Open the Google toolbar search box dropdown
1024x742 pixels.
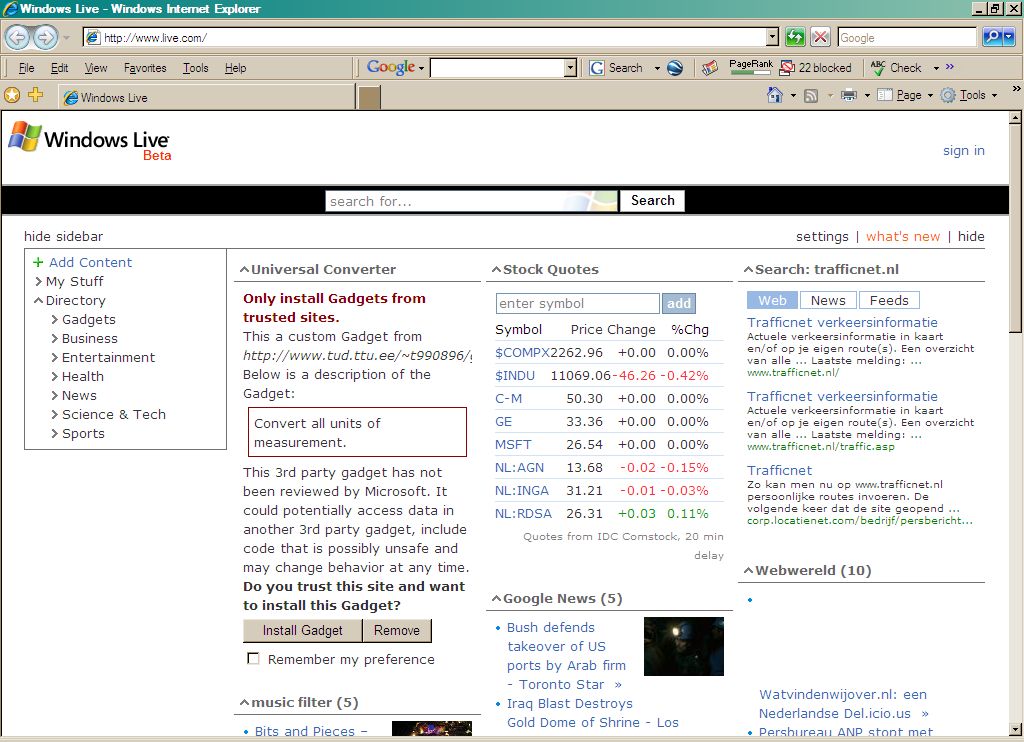pos(570,68)
